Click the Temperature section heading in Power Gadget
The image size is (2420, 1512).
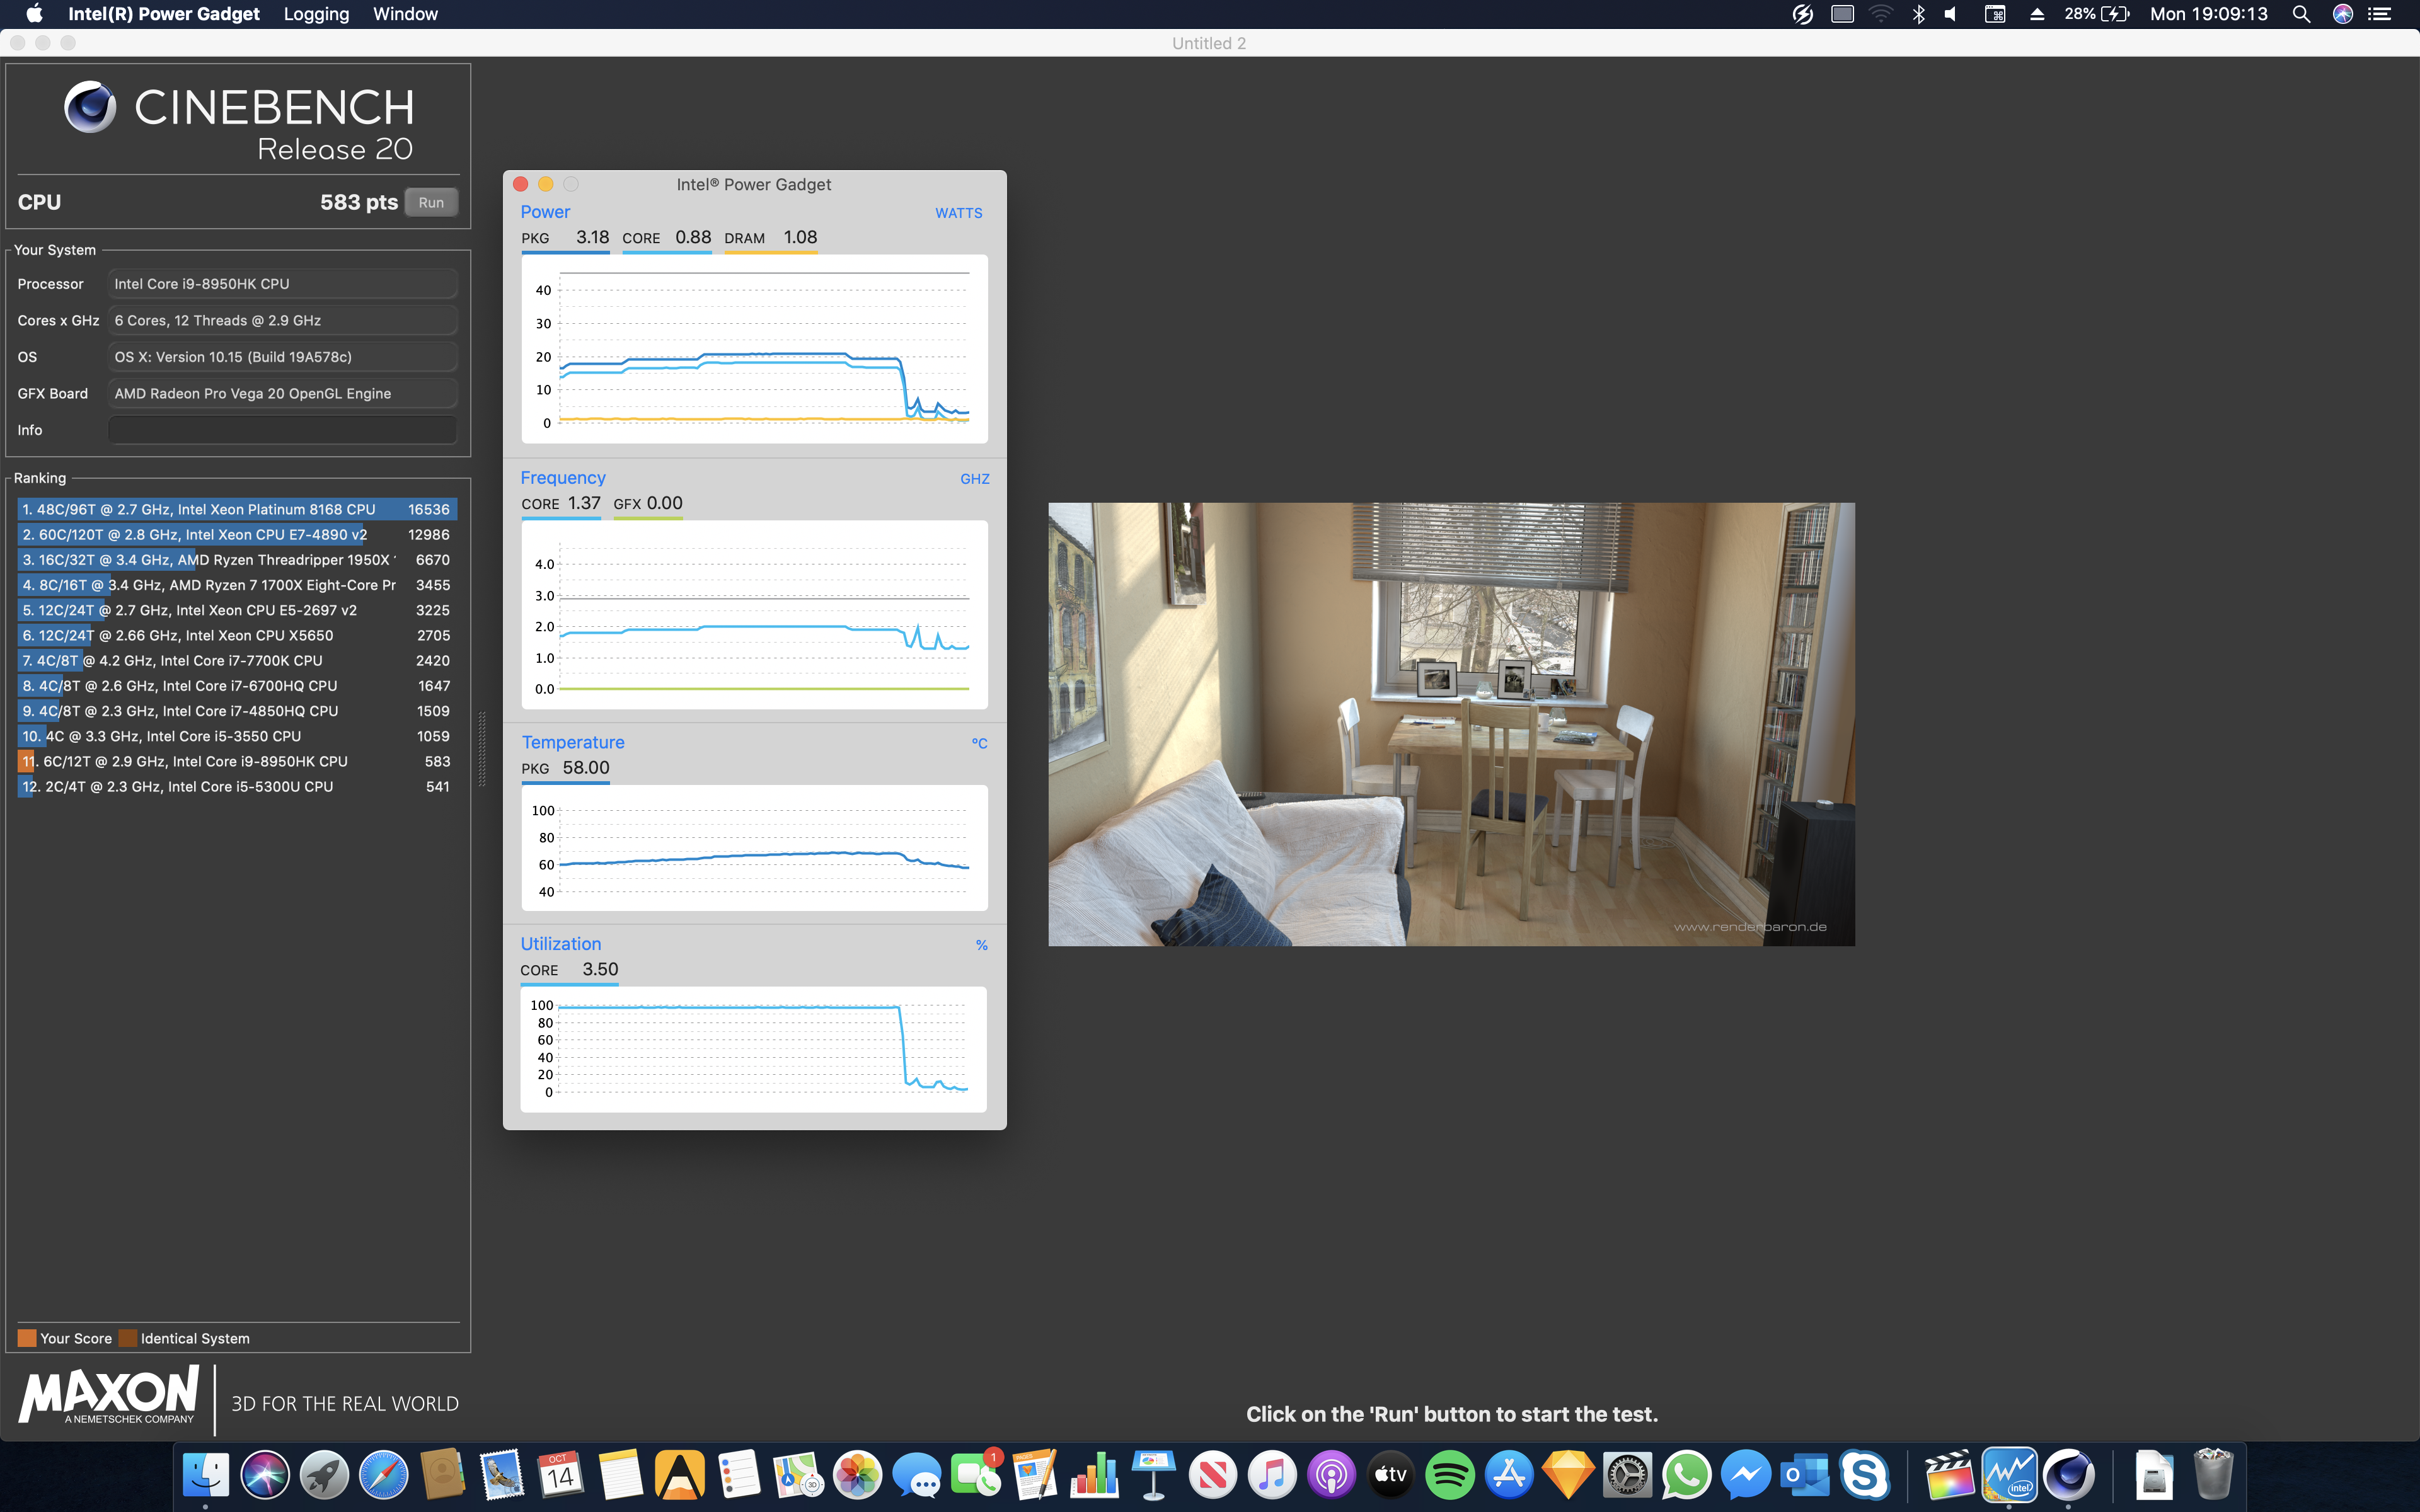[573, 742]
